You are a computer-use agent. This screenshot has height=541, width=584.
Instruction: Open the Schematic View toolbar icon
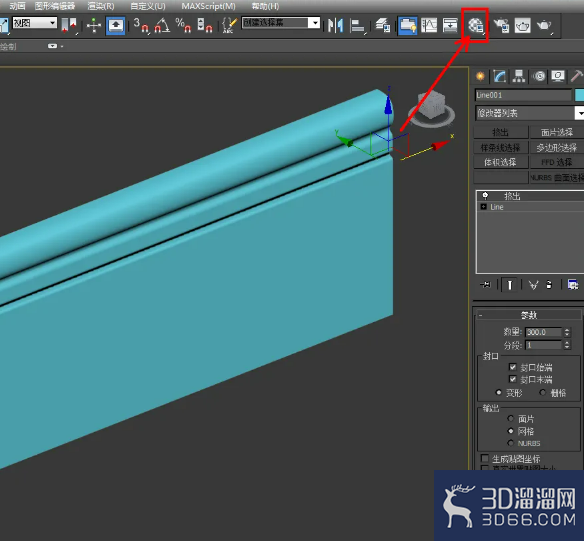coord(450,25)
